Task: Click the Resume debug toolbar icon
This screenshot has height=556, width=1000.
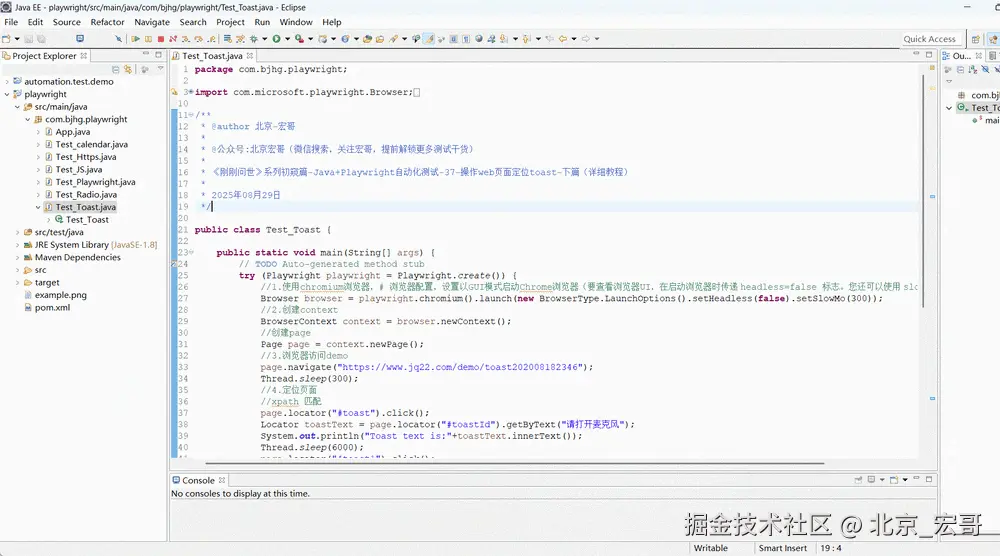Action: tap(135, 39)
